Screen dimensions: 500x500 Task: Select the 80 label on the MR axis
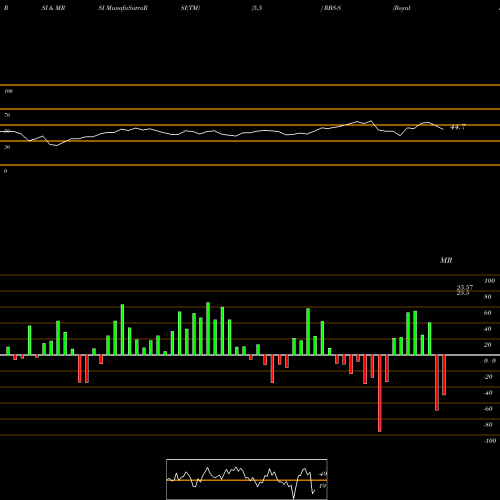coord(488,297)
